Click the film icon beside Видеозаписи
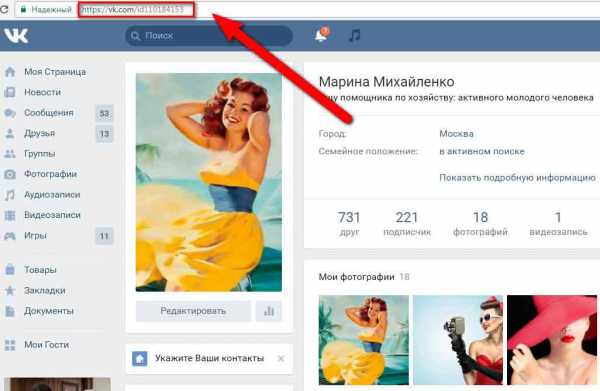 10,215
